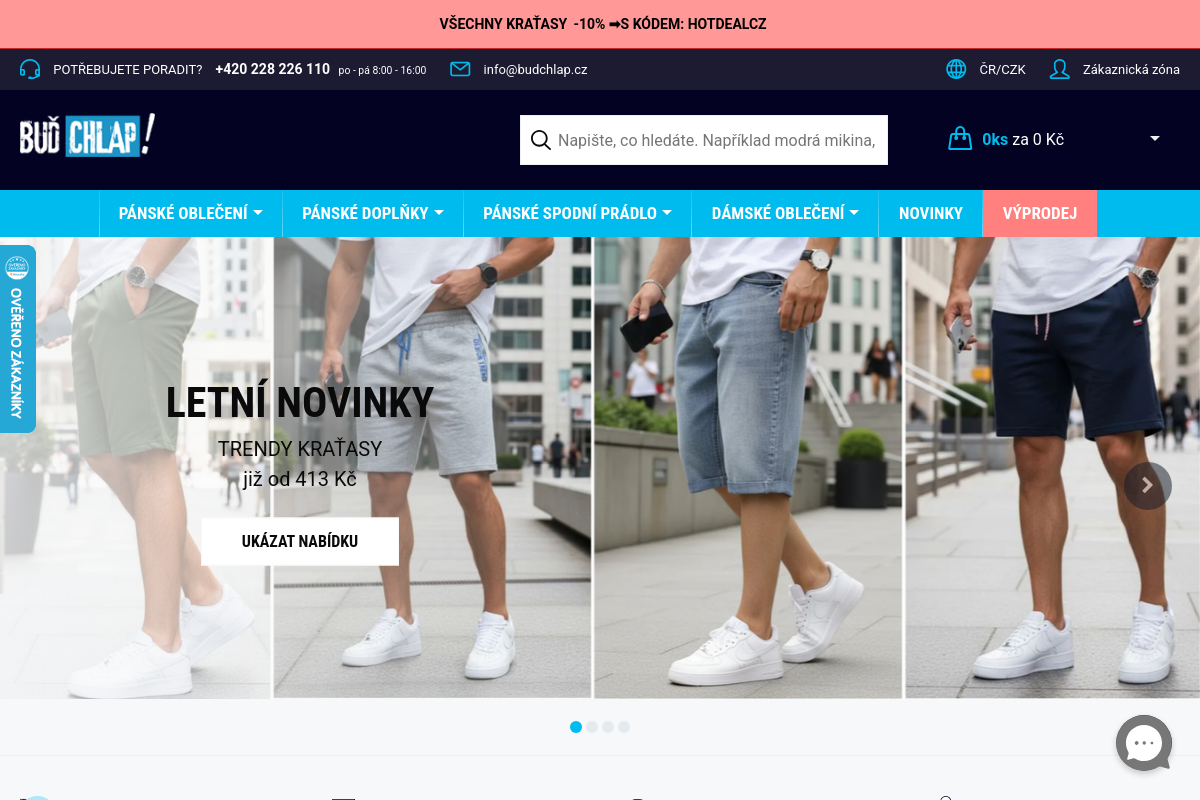Expand the Pánské oblečení menu
The height and width of the screenshot is (800, 1200).
click(x=191, y=213)
